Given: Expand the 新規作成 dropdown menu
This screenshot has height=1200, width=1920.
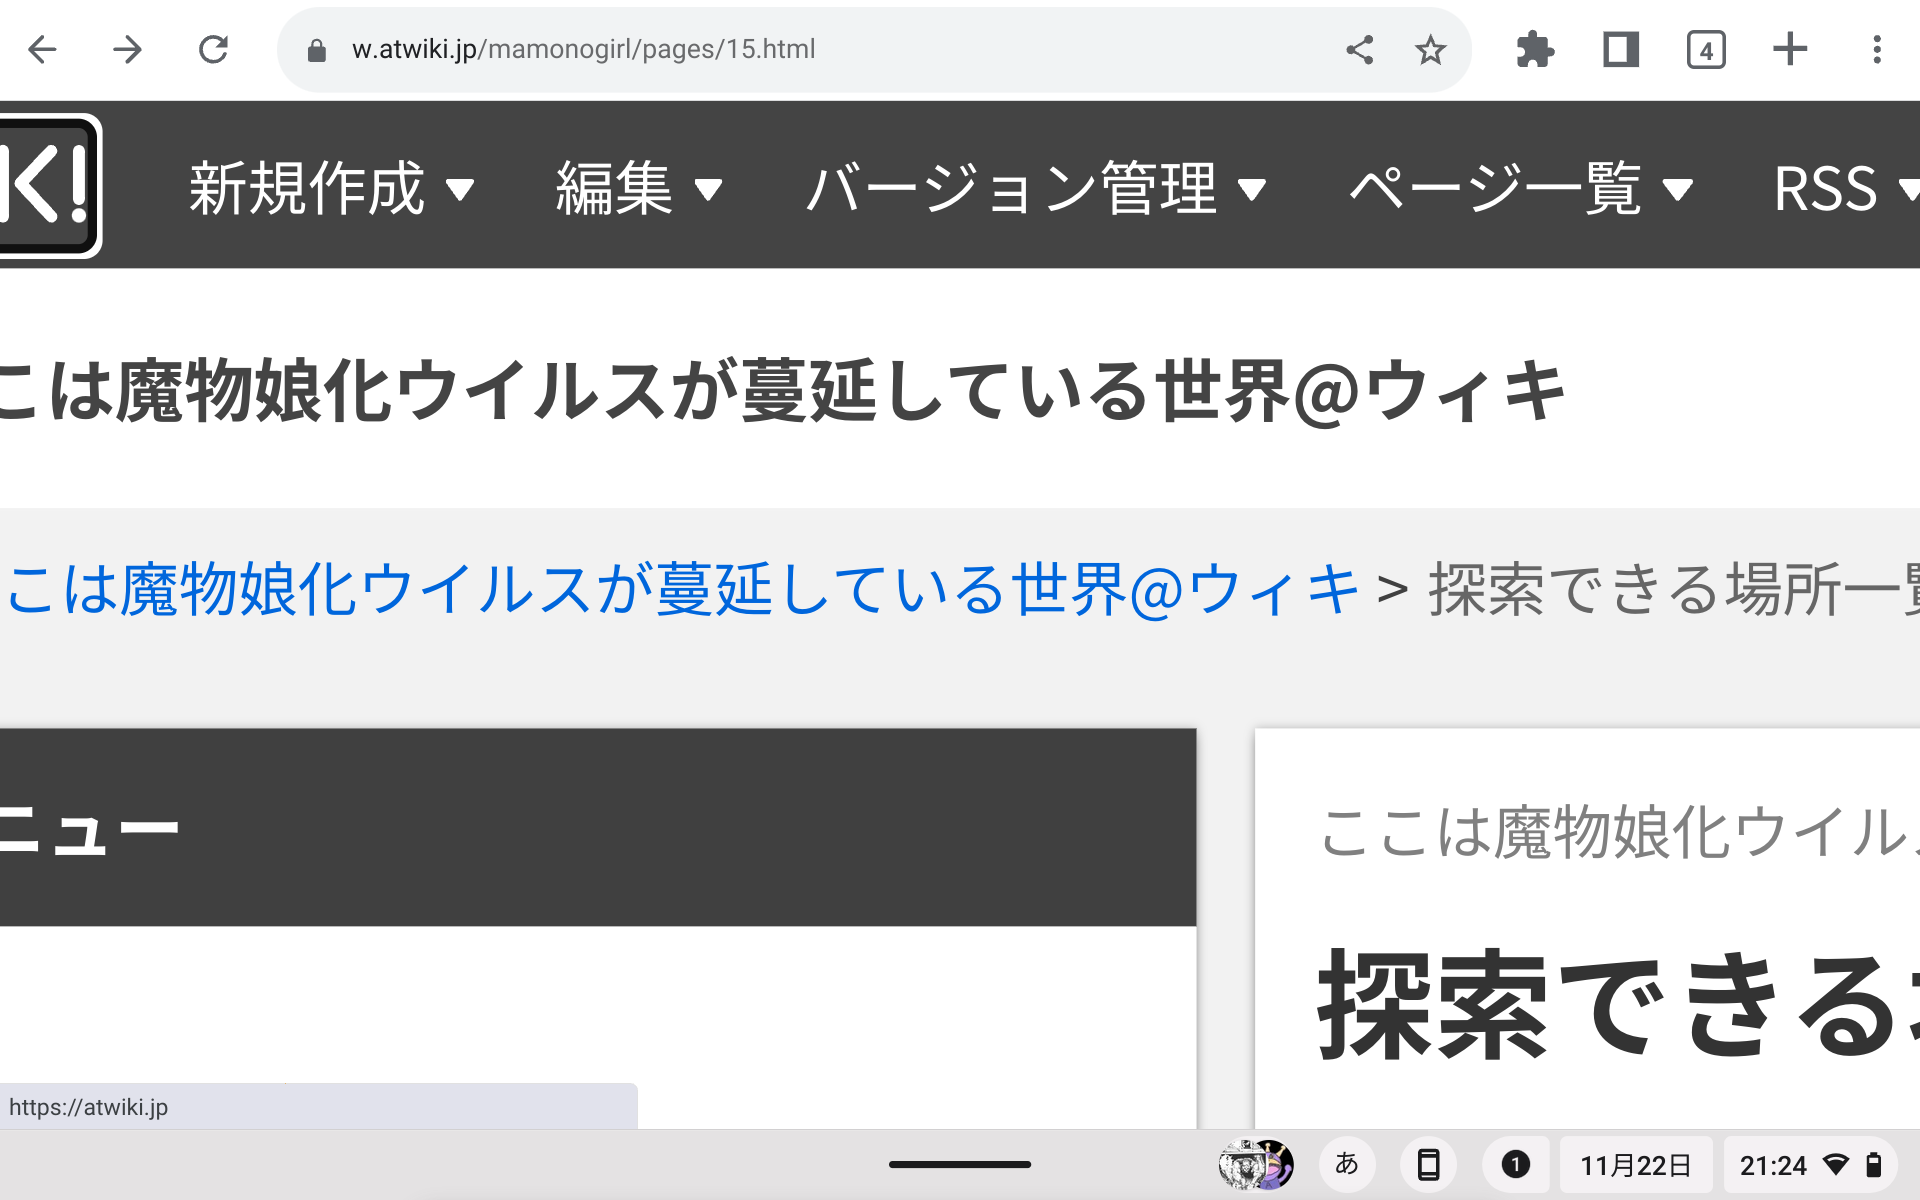Looking at the screenshot, I should point(331,188).
